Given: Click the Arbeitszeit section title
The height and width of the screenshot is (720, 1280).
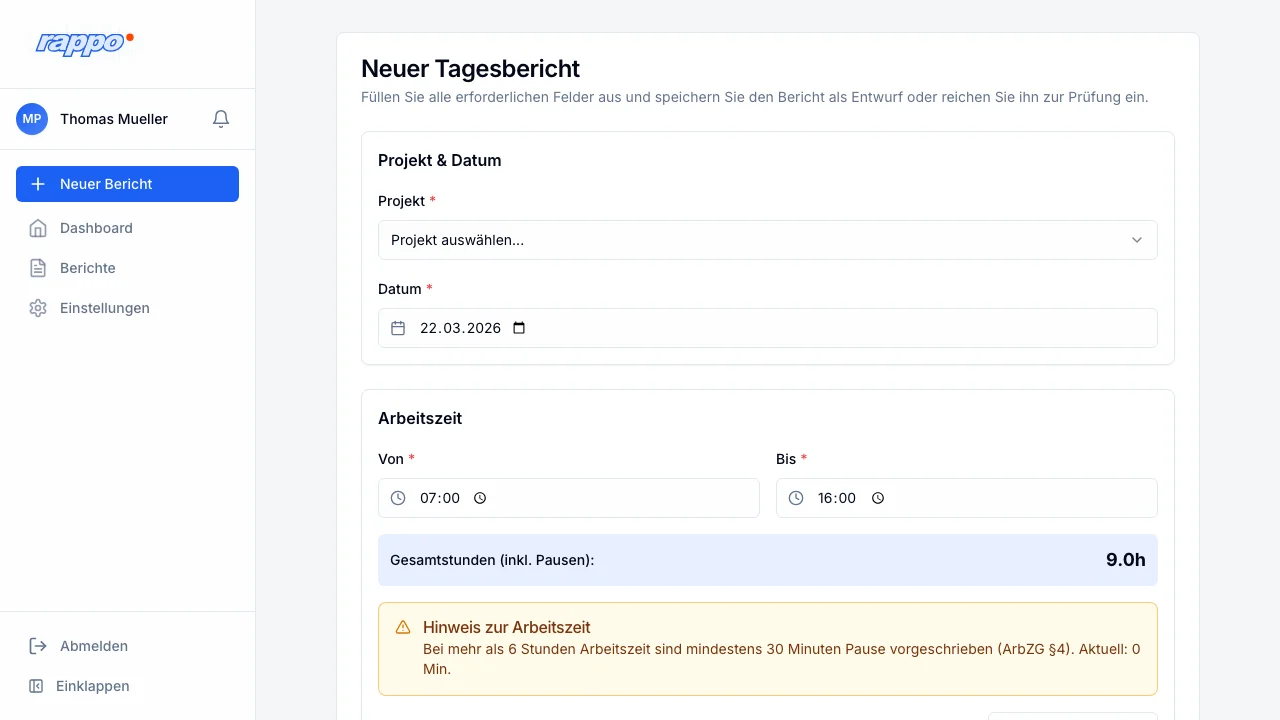Looking at the screenshot, I should click(x=420, y=418).
